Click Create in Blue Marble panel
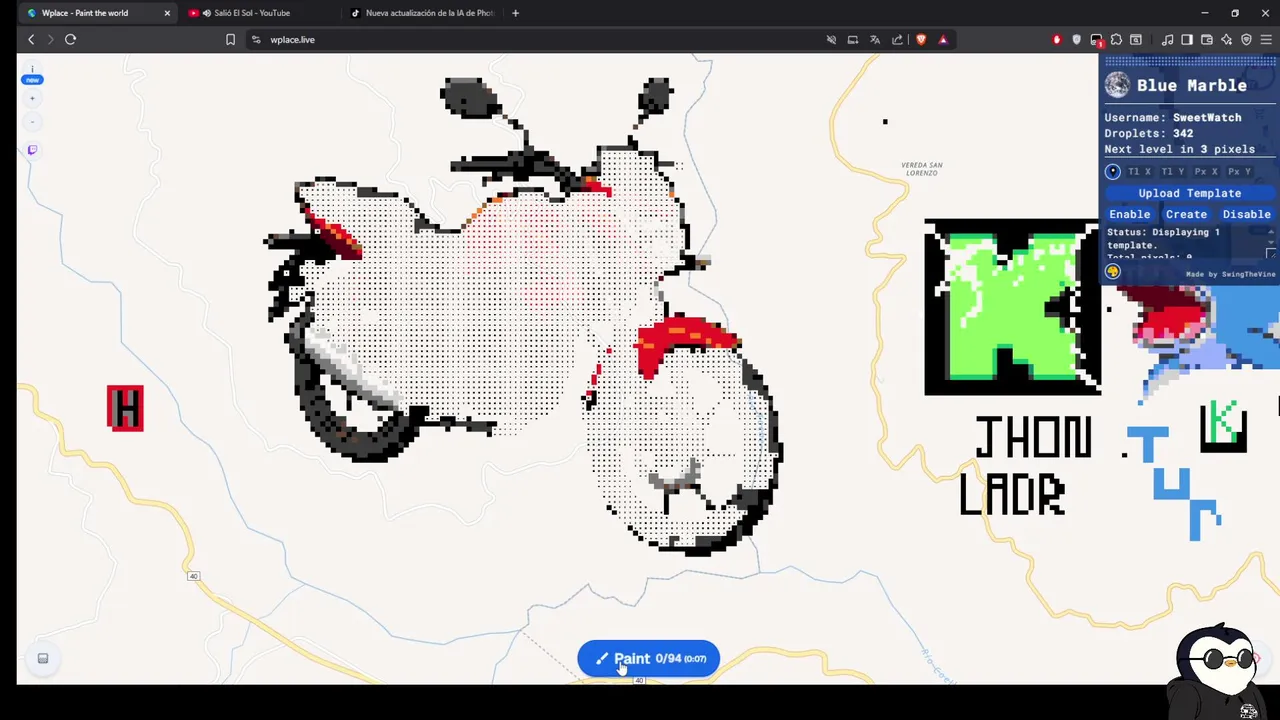1280x720 pixels. coord(1186,214)
